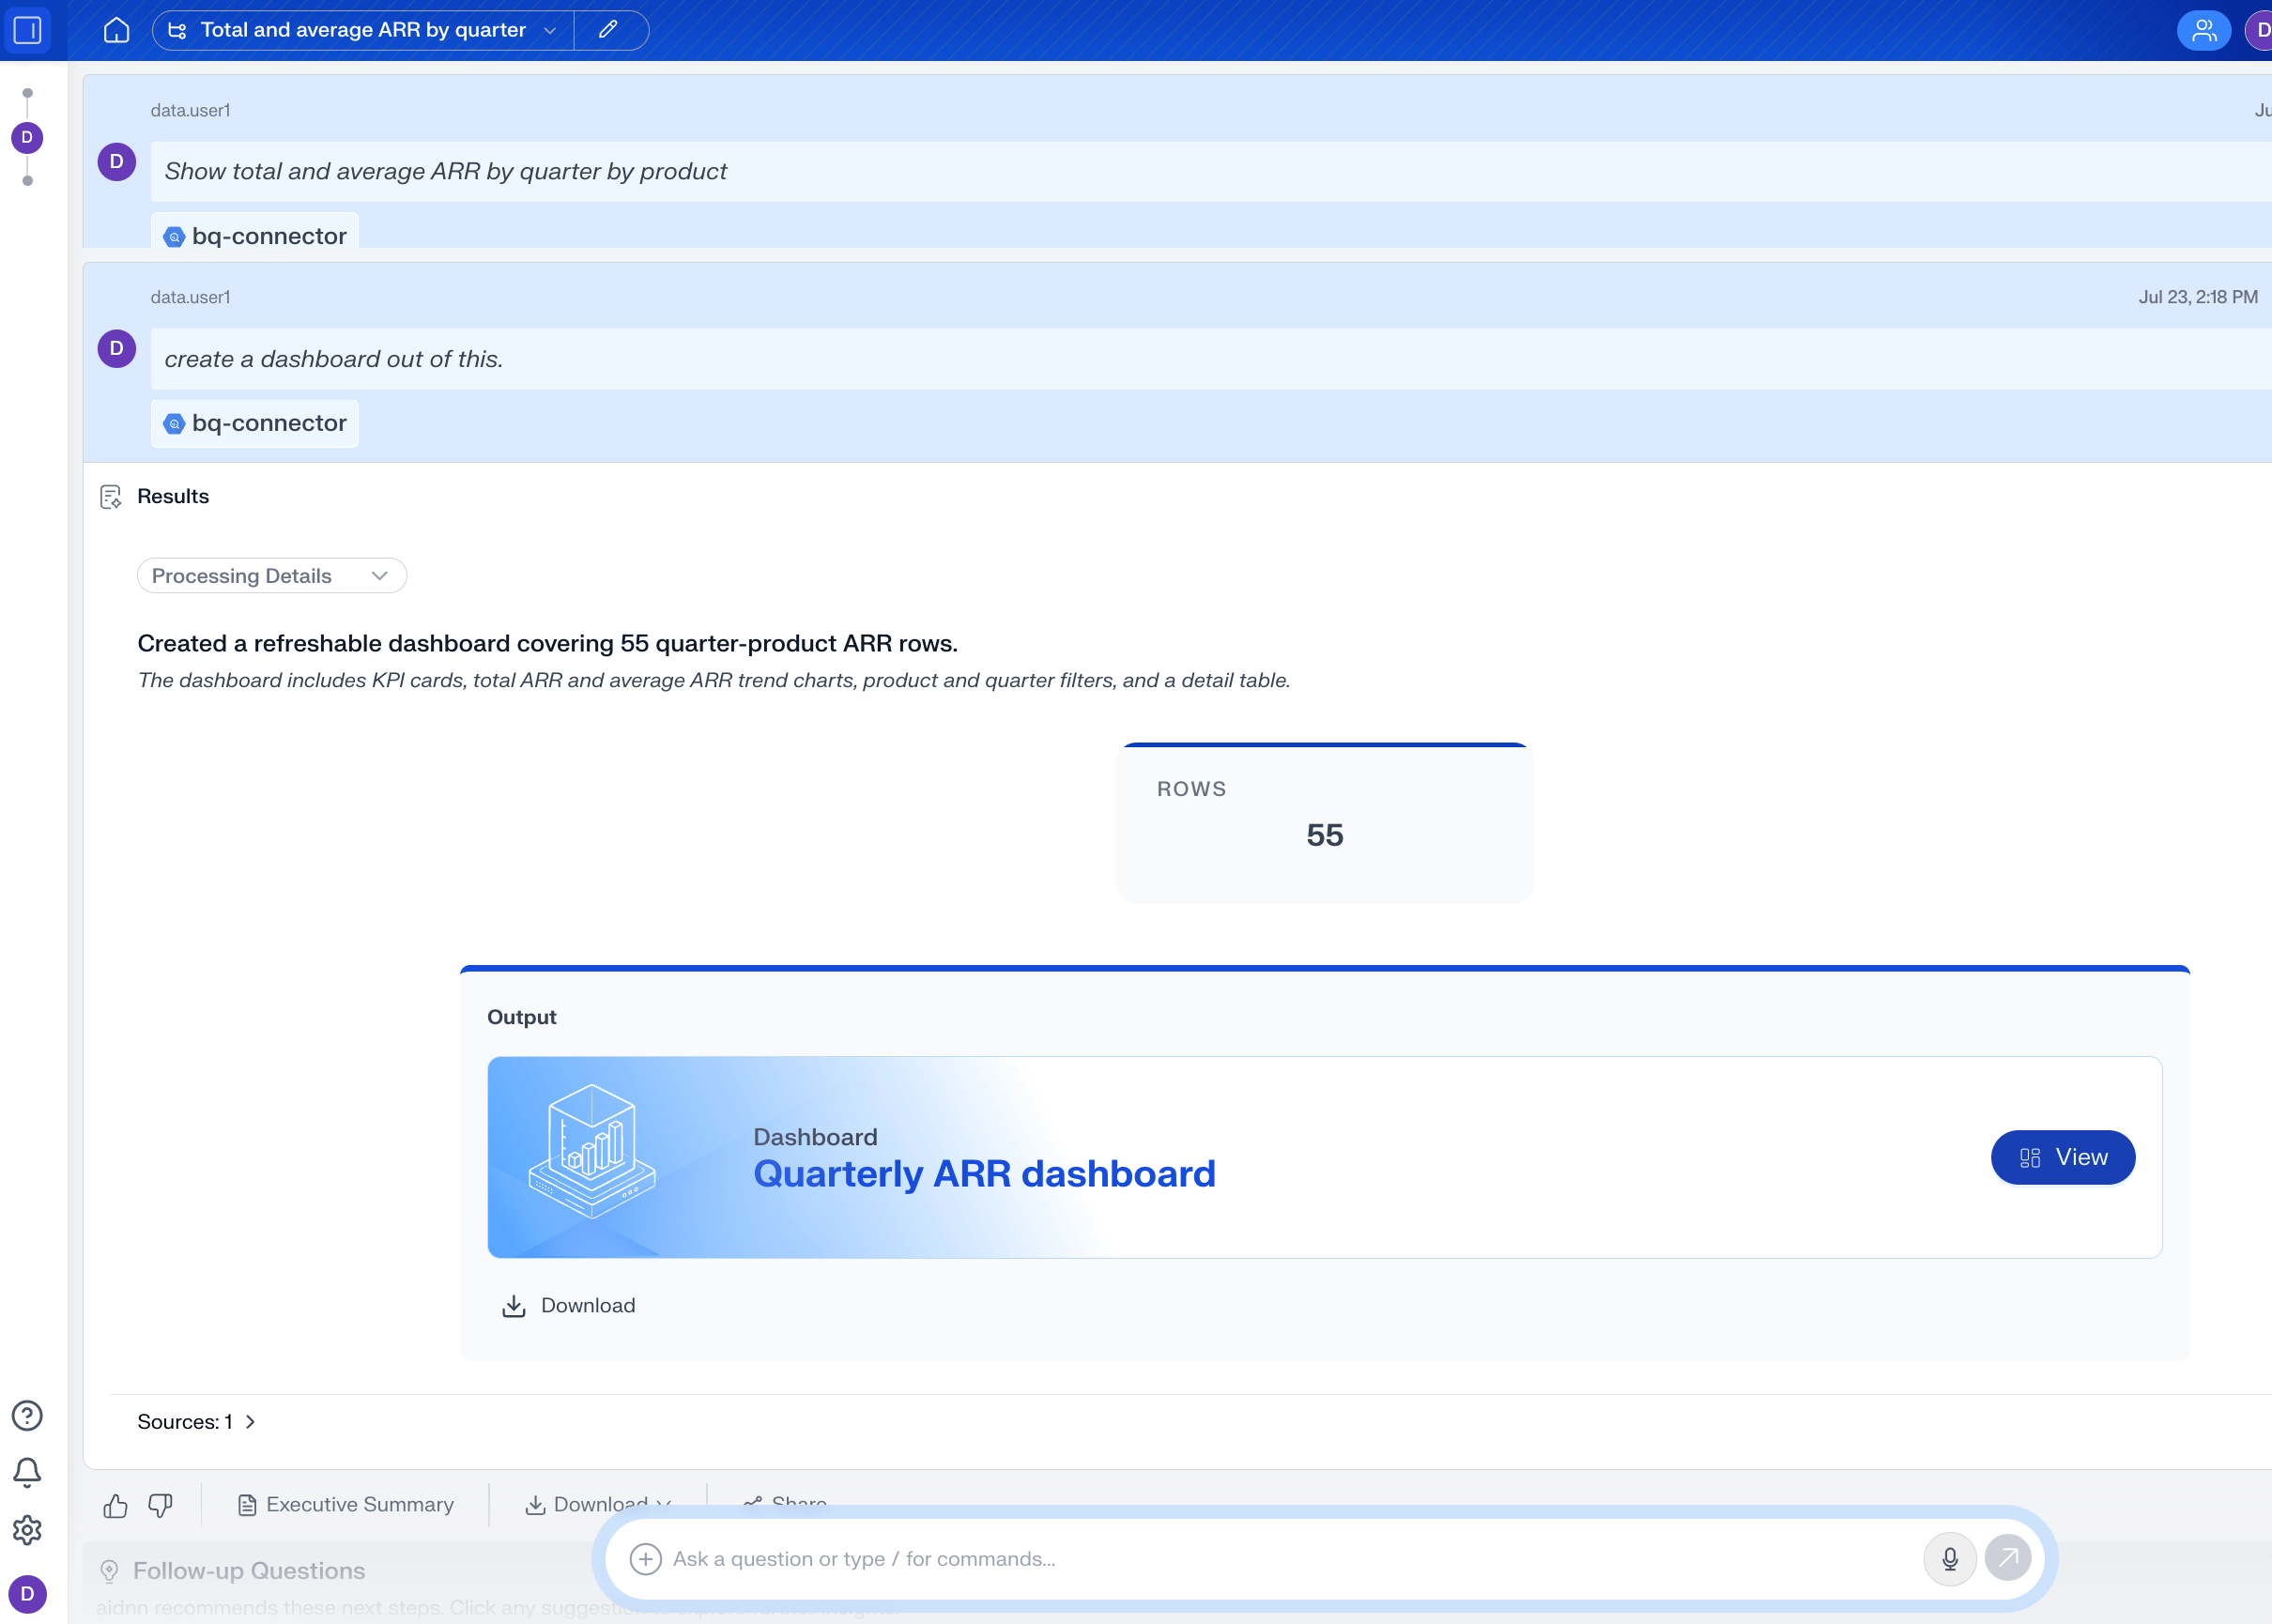The image size is (2272, 1624).
Task: Click the purple D timeline avatar
Action: [x=27, y=137]
